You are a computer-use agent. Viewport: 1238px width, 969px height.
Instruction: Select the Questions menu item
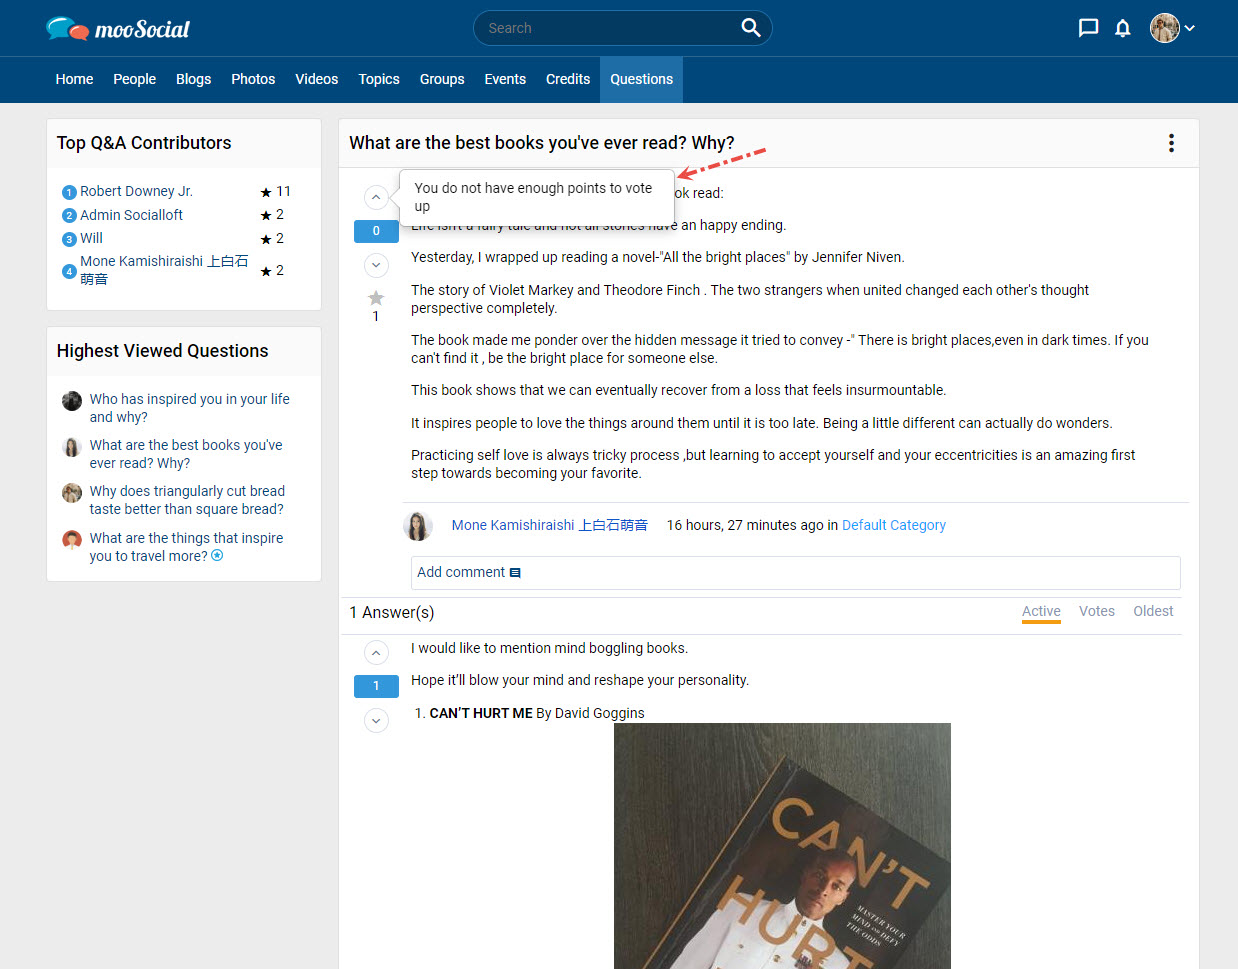pyautogui.click(x=641, y=79)
